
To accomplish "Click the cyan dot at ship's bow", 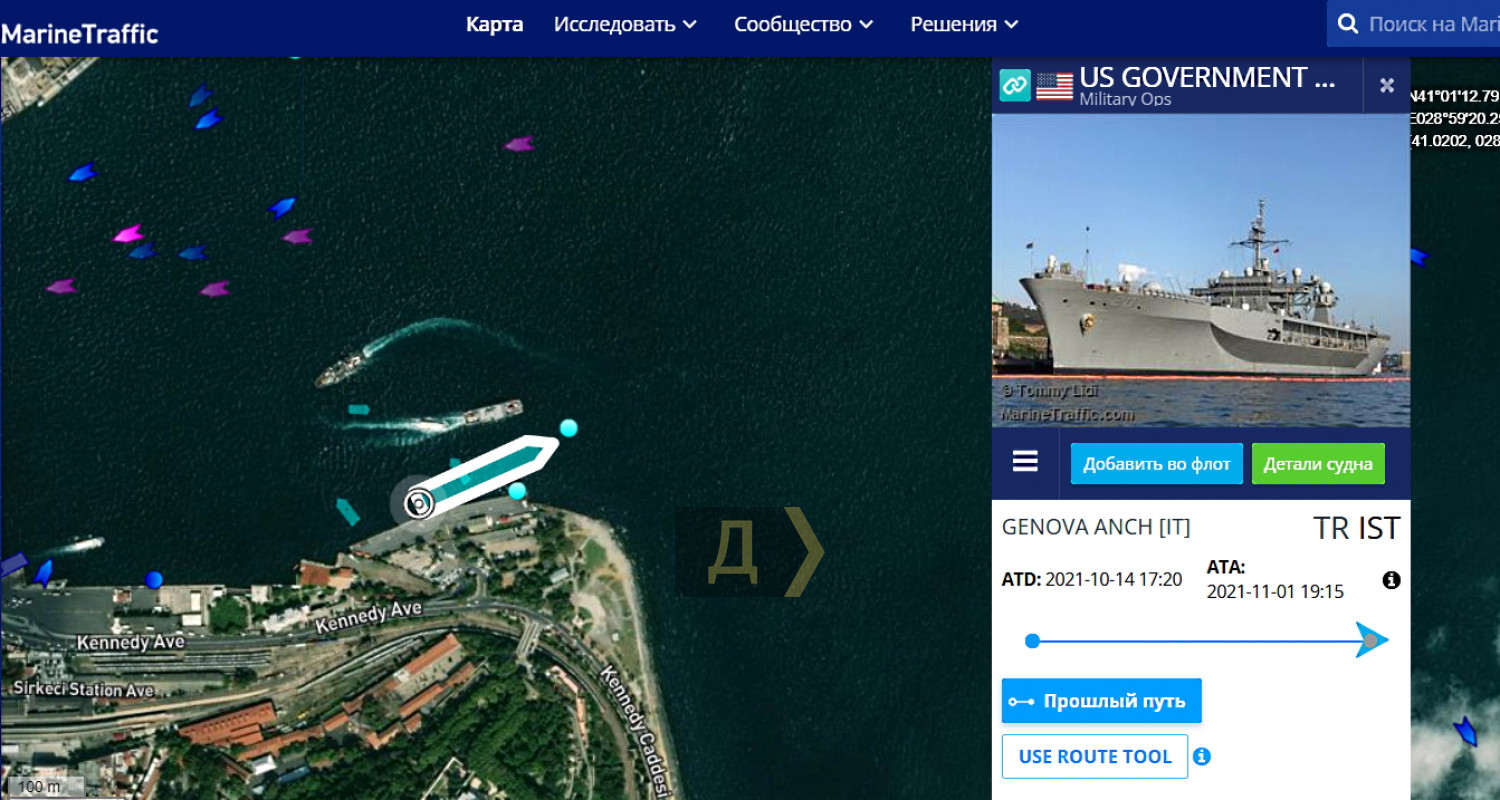I will (569, 428).
